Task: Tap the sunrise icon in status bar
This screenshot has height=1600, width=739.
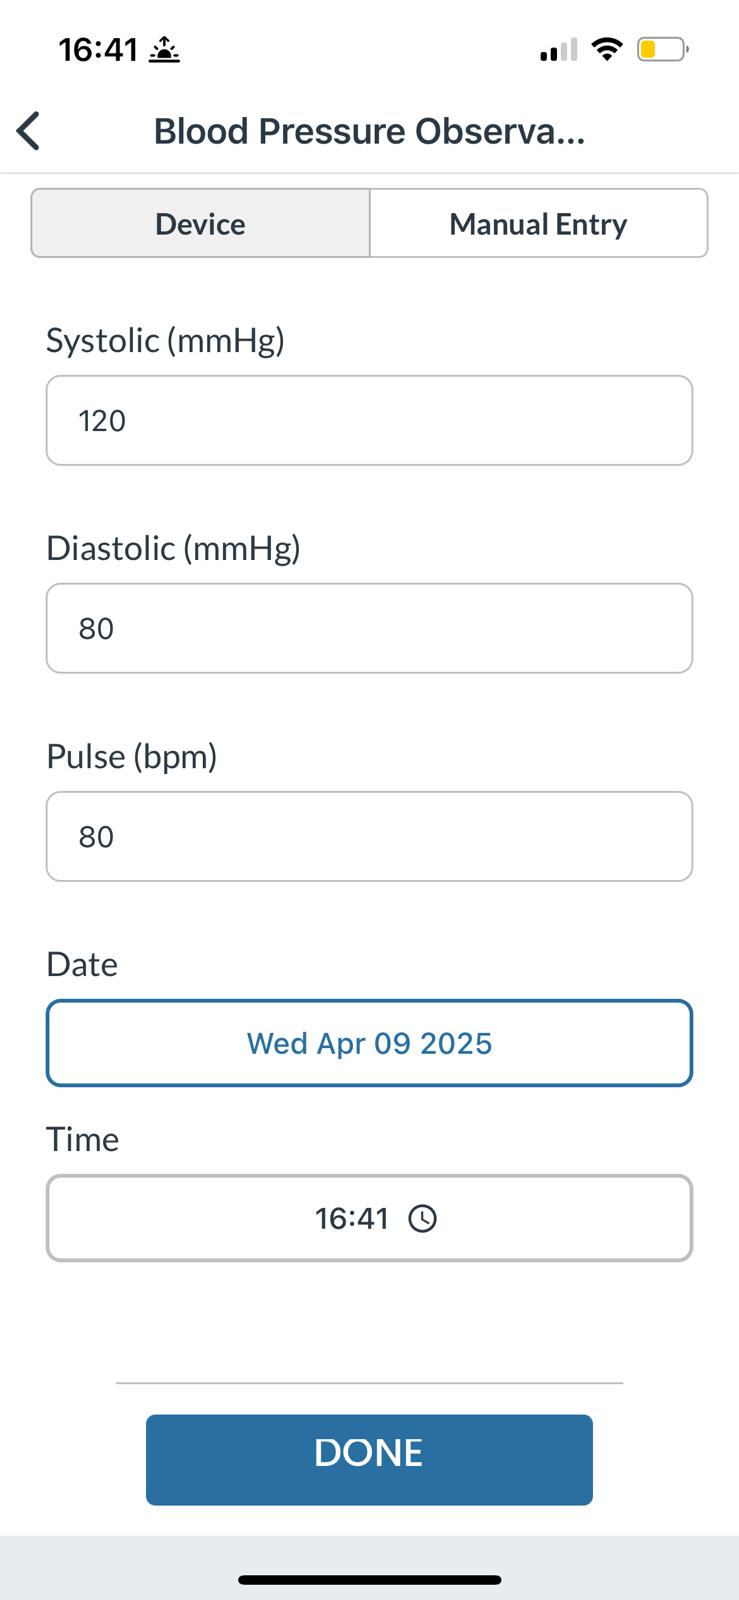Action: tap(164, 50)
